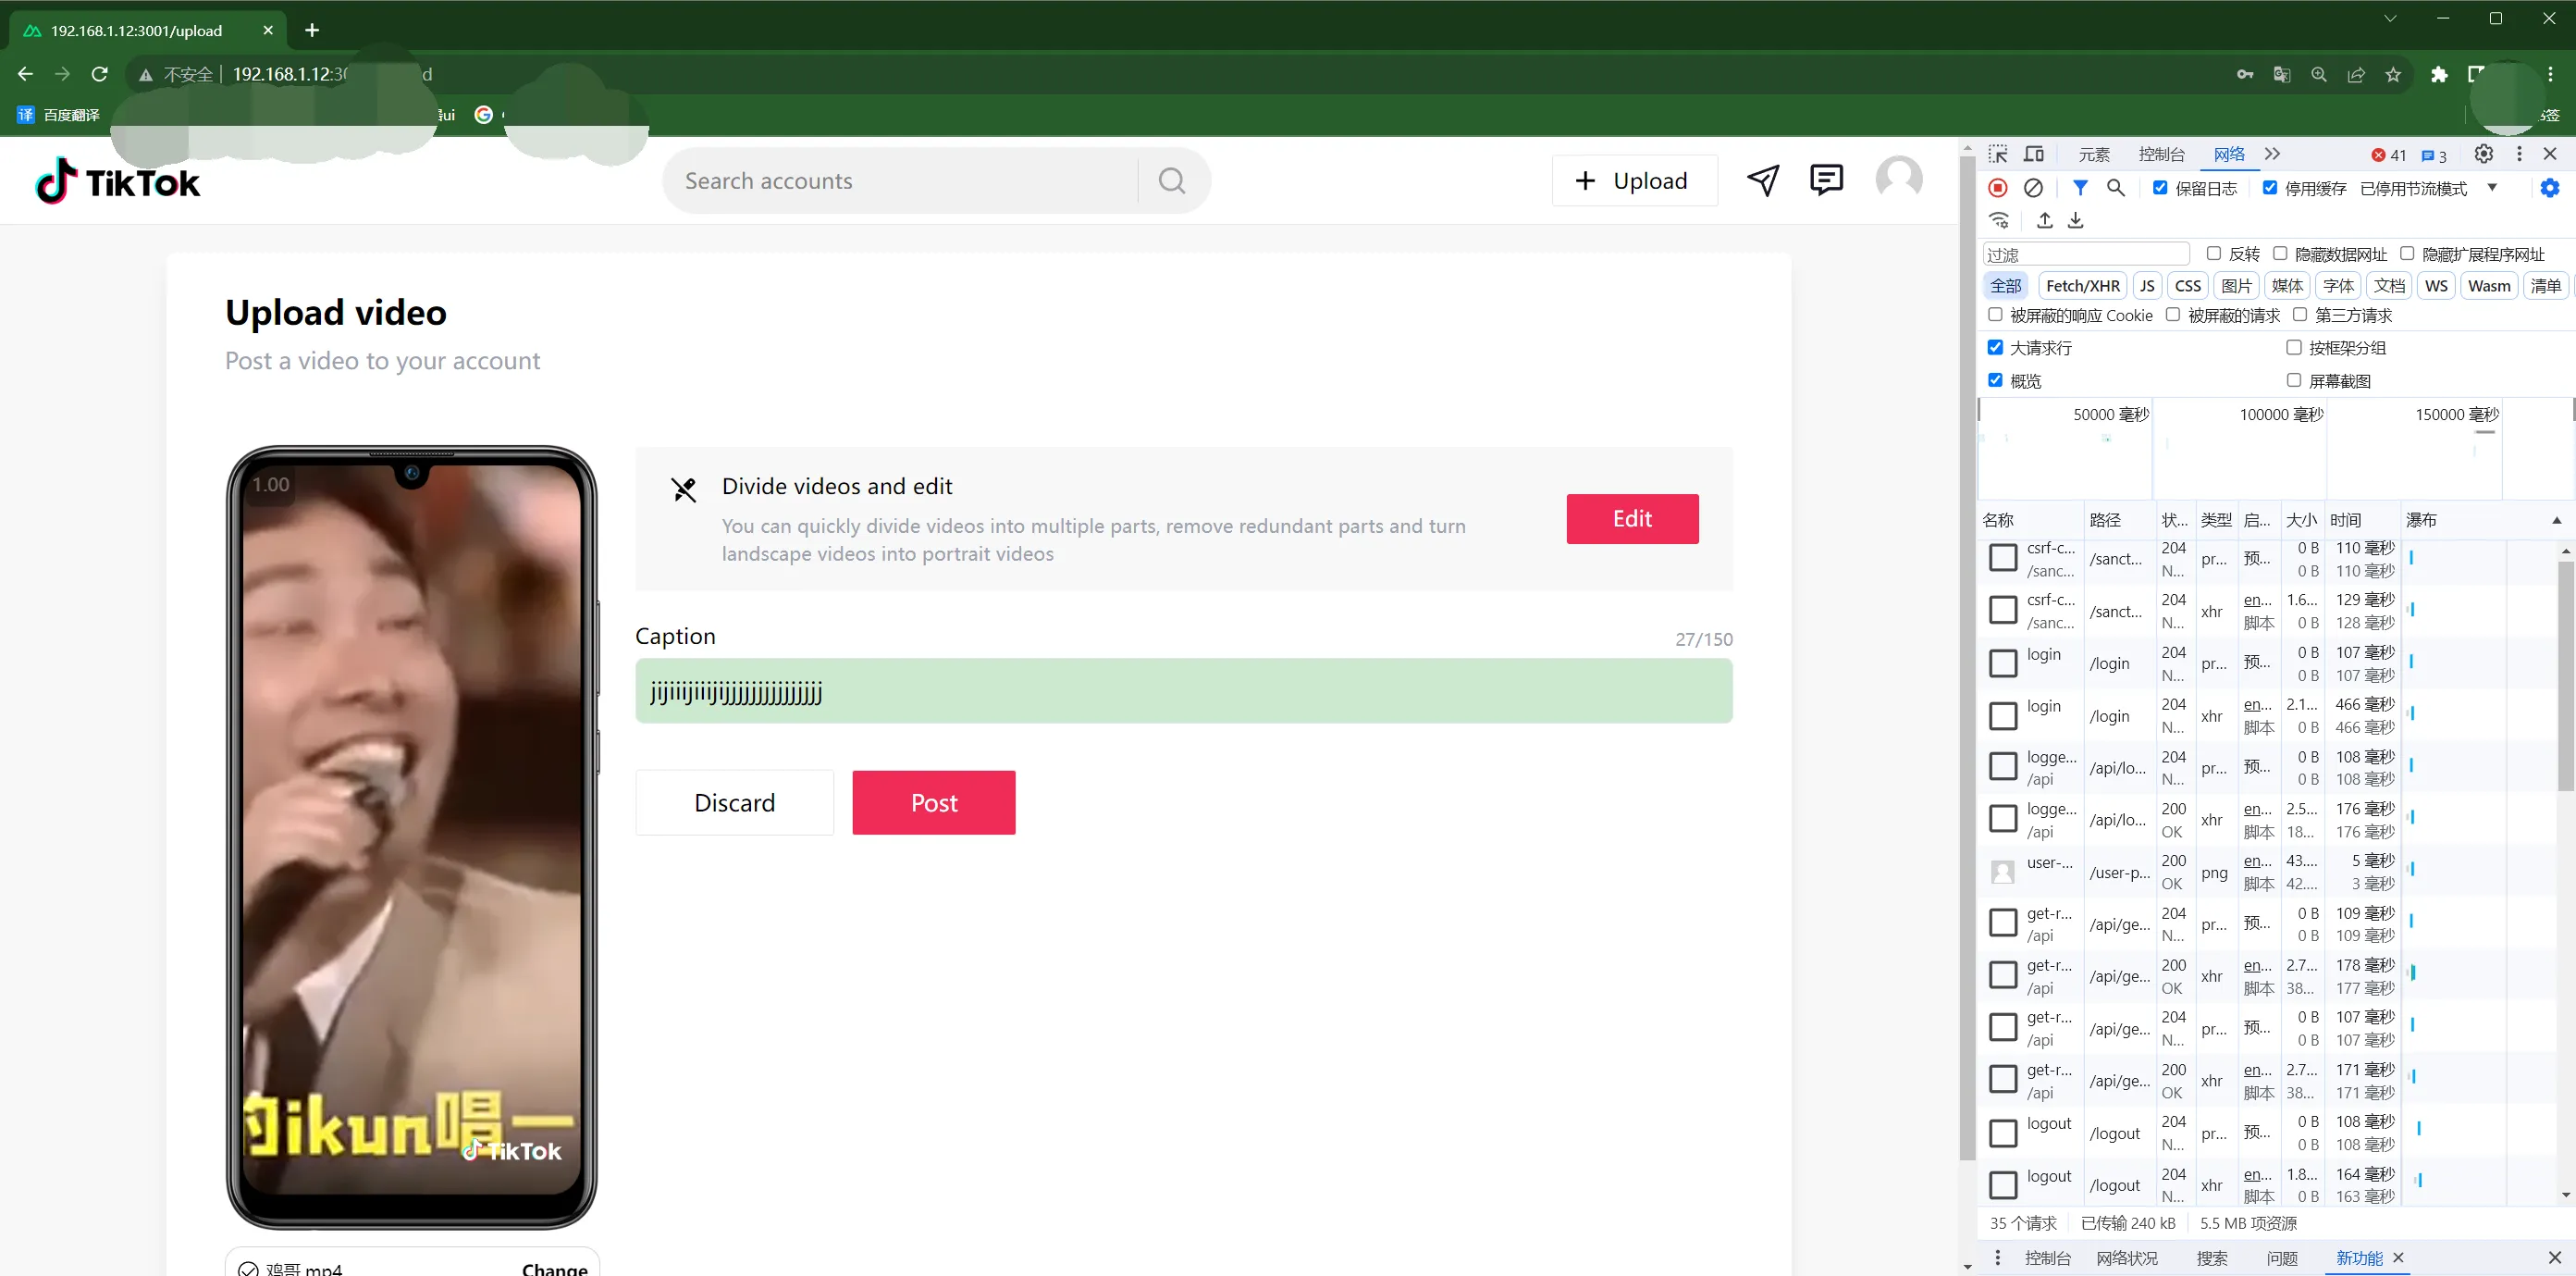Image resolution: width=2576 pixels, height=1276 pixels.
Task: Bookmark this page with star icon
Action: point(2393,74)
